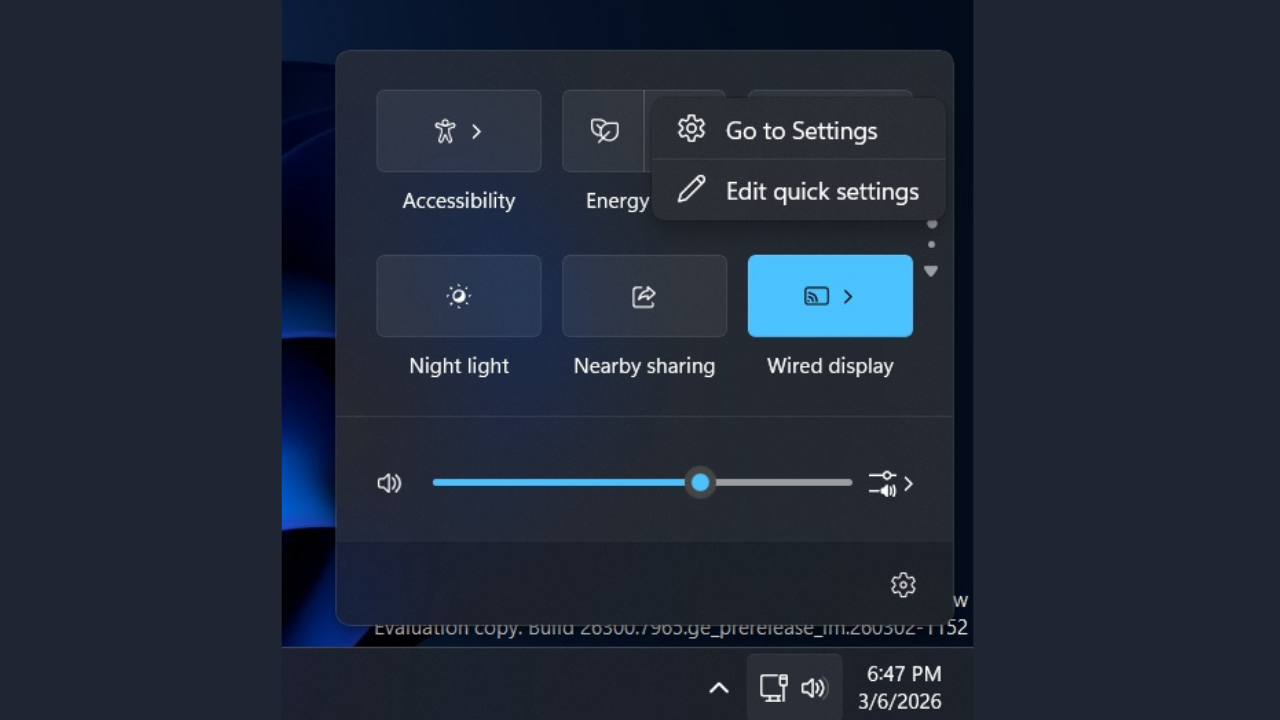Open the sound output device selector
This screenshot has width=1280, height=720.
[890, 483]
